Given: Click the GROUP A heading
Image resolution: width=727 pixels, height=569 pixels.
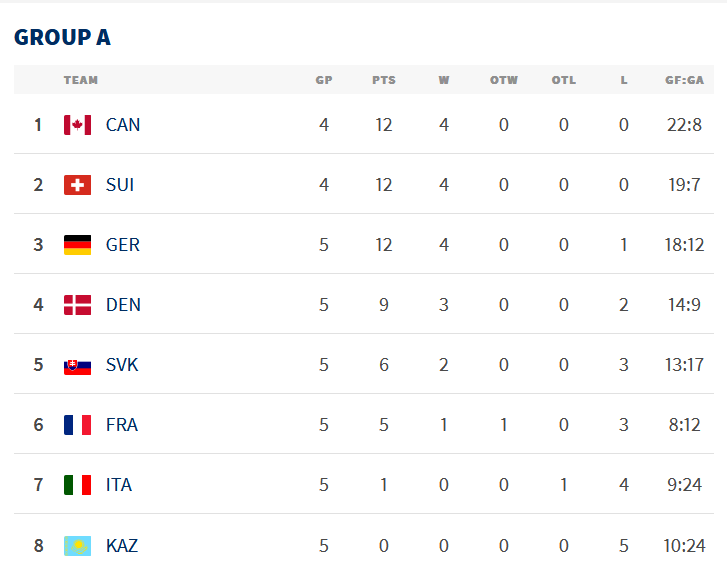Looking at the screenshot, I should [62, 38].
